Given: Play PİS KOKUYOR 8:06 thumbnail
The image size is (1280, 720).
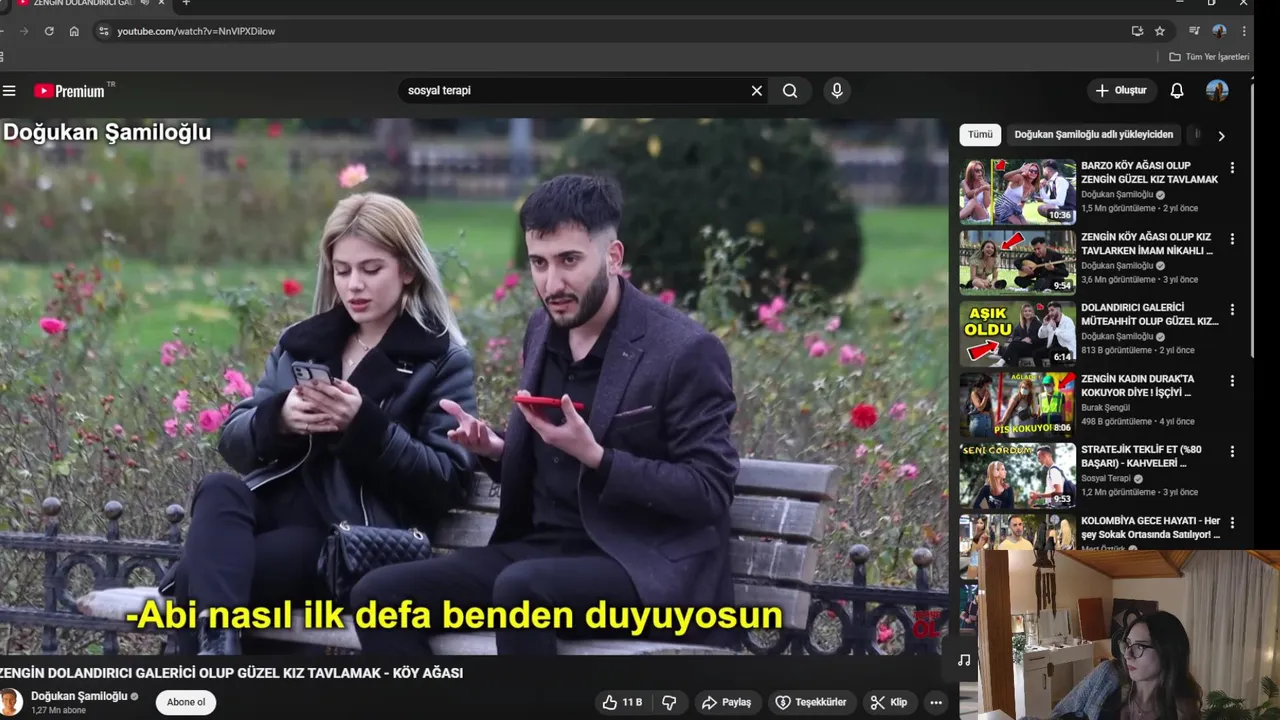Looking at the screenshot, I should tap(1018, 404).
